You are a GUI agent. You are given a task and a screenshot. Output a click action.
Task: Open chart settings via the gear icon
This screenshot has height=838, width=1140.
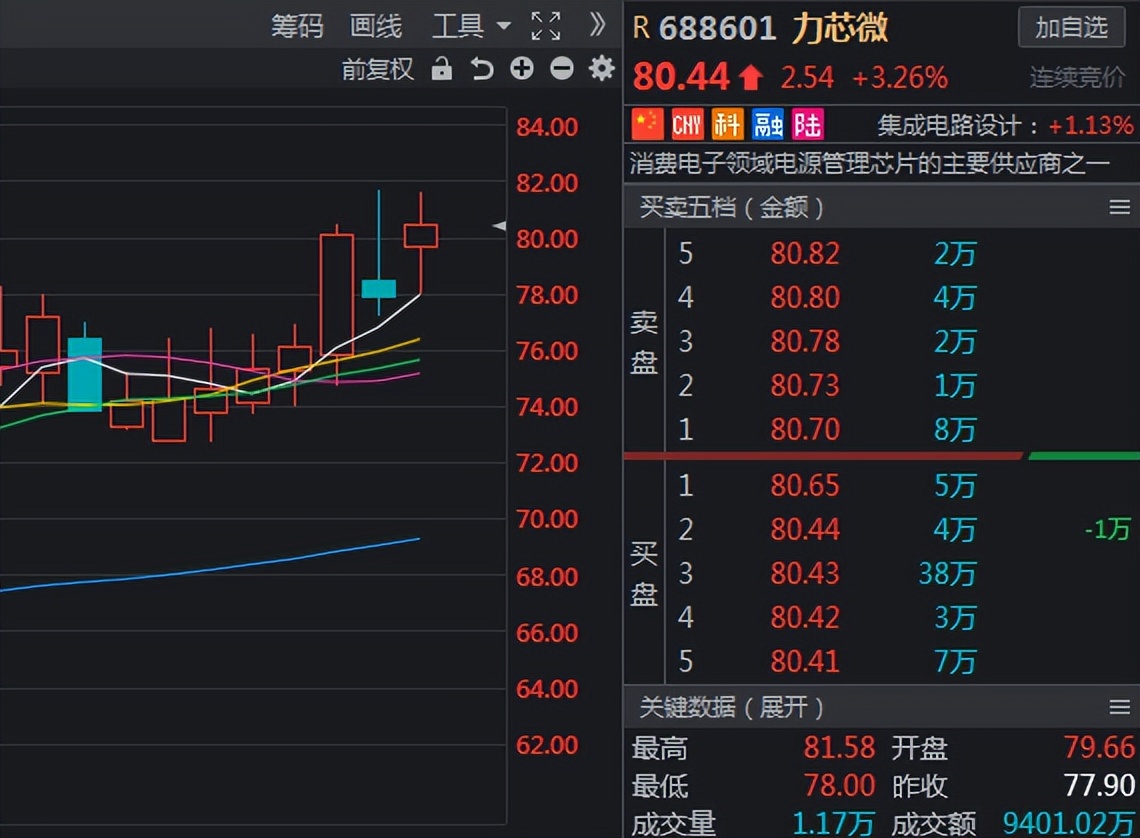[599, 69]
